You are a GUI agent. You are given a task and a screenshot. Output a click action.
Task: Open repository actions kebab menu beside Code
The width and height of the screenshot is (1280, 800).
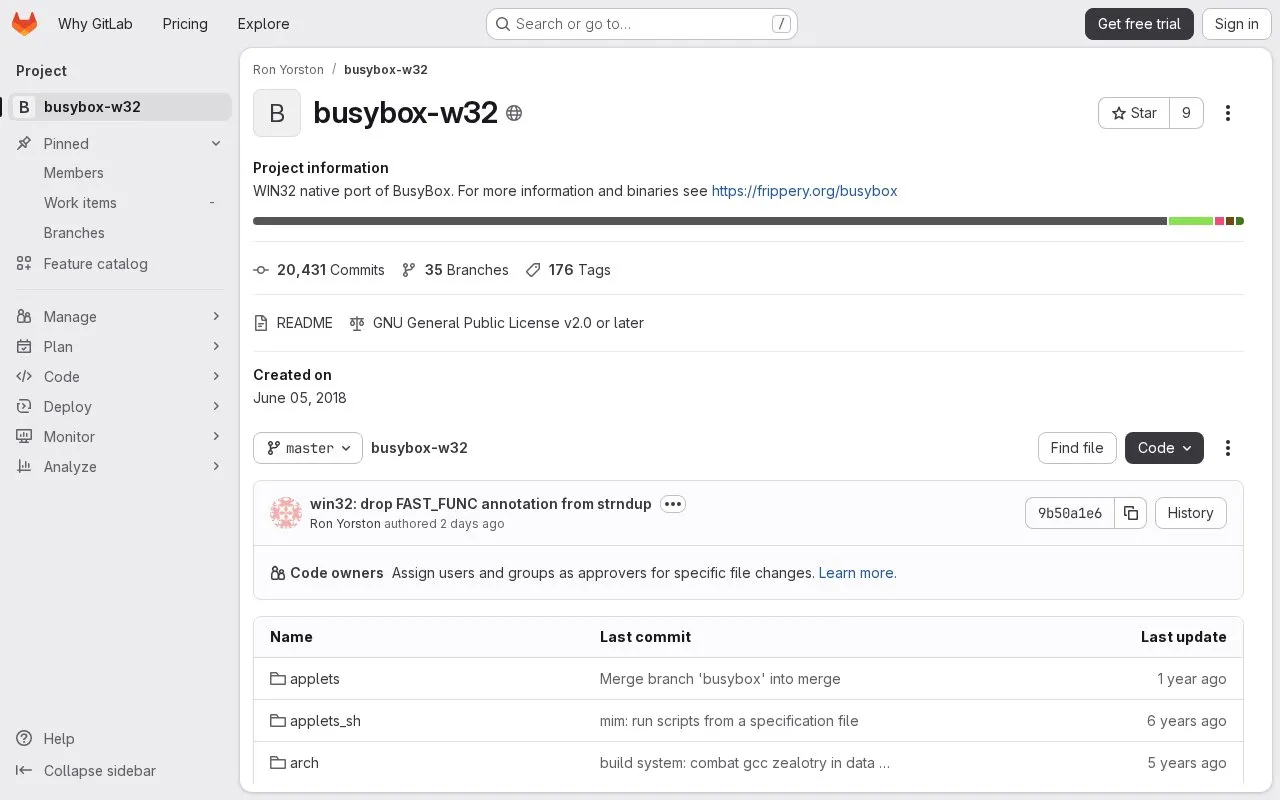(1227, 448)
